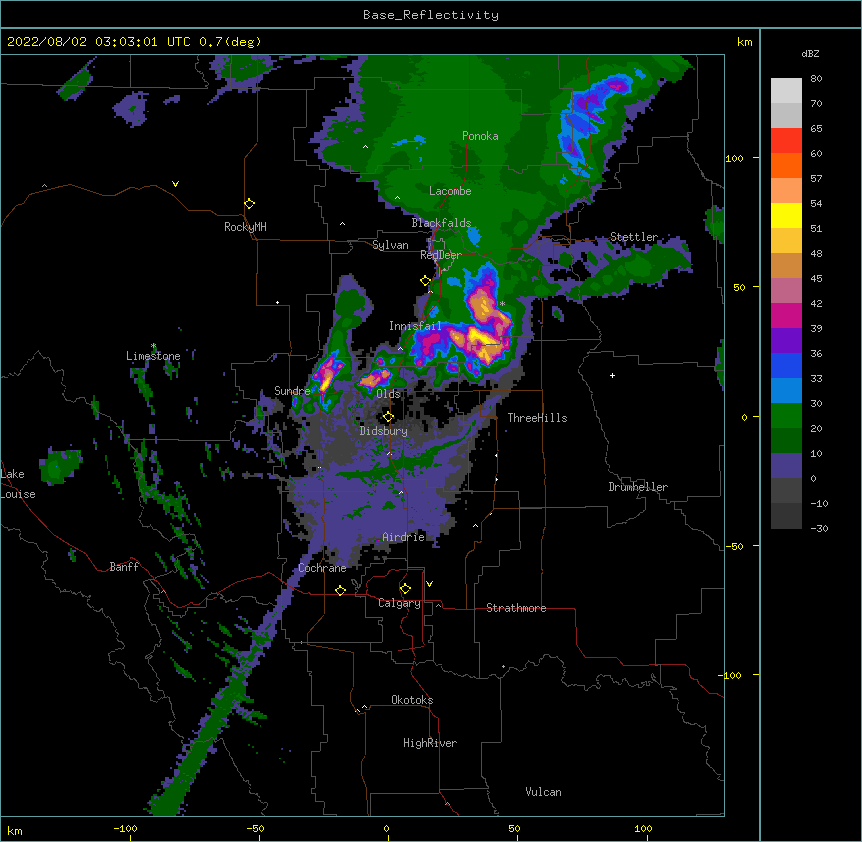
Task: Click the Calgary city label
Action: coord(400,603)
